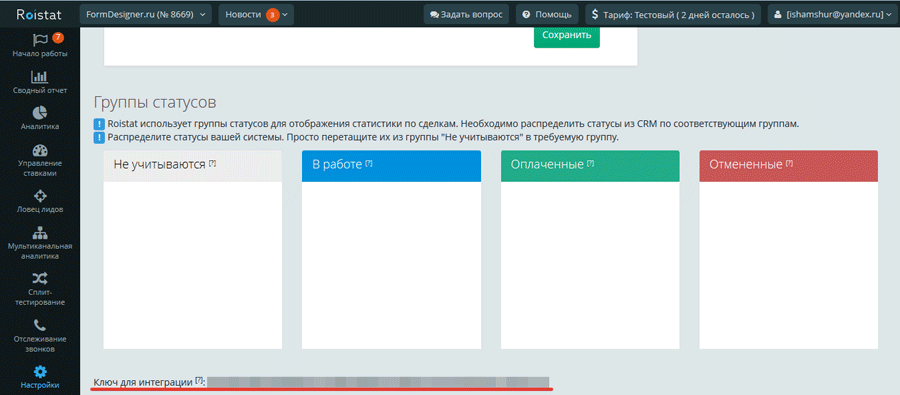Click the Группы статусов heading

pyautogui.click(x=155, y=103)
